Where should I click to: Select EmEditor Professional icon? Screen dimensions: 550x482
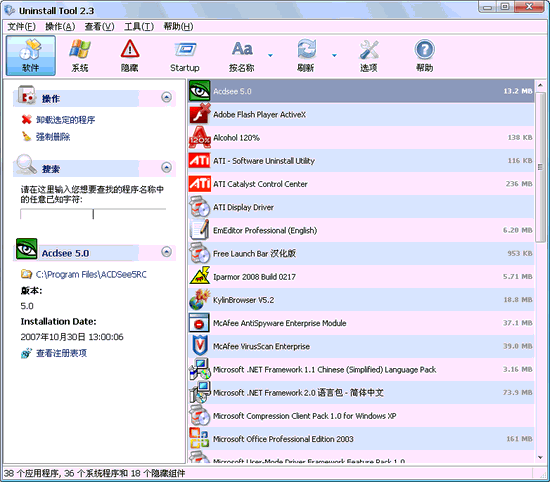(200, 230)
